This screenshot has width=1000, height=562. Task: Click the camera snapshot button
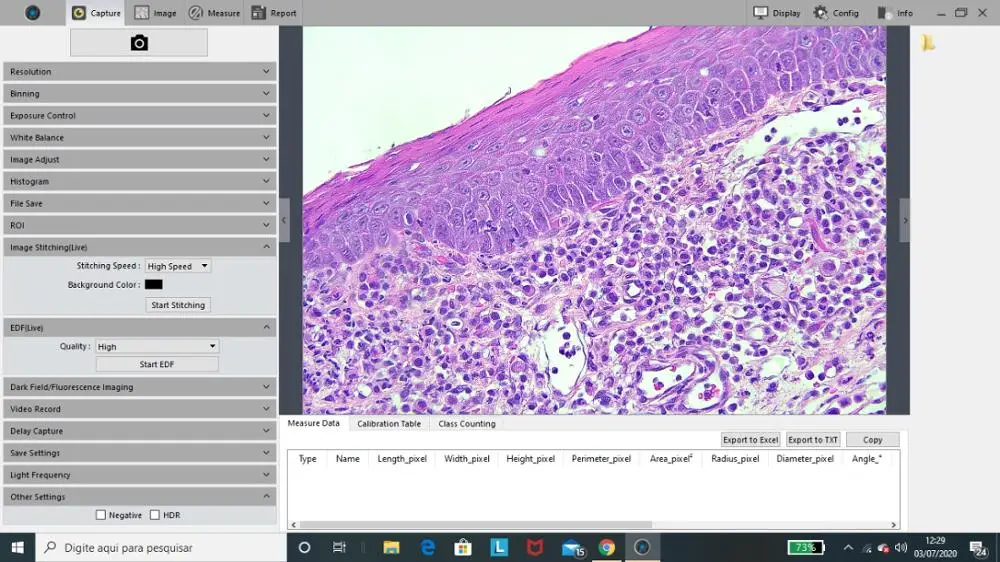[x=138, y=43]
